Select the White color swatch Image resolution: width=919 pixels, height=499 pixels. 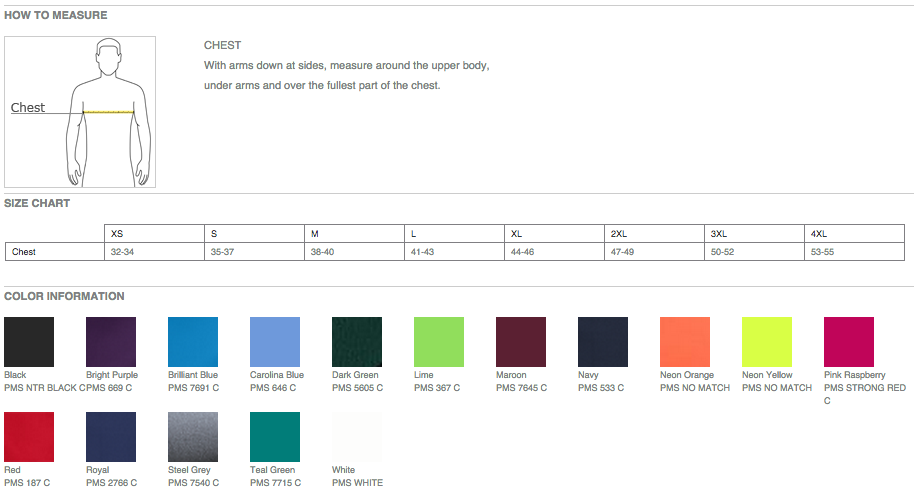(357, 437)
